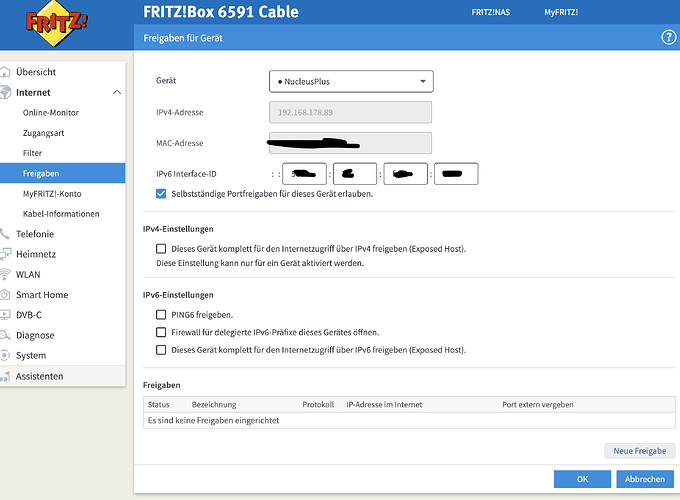Click the Diagnose icon in sidebar
Viewport: 680px width, 500px height.
pos(5,335)
